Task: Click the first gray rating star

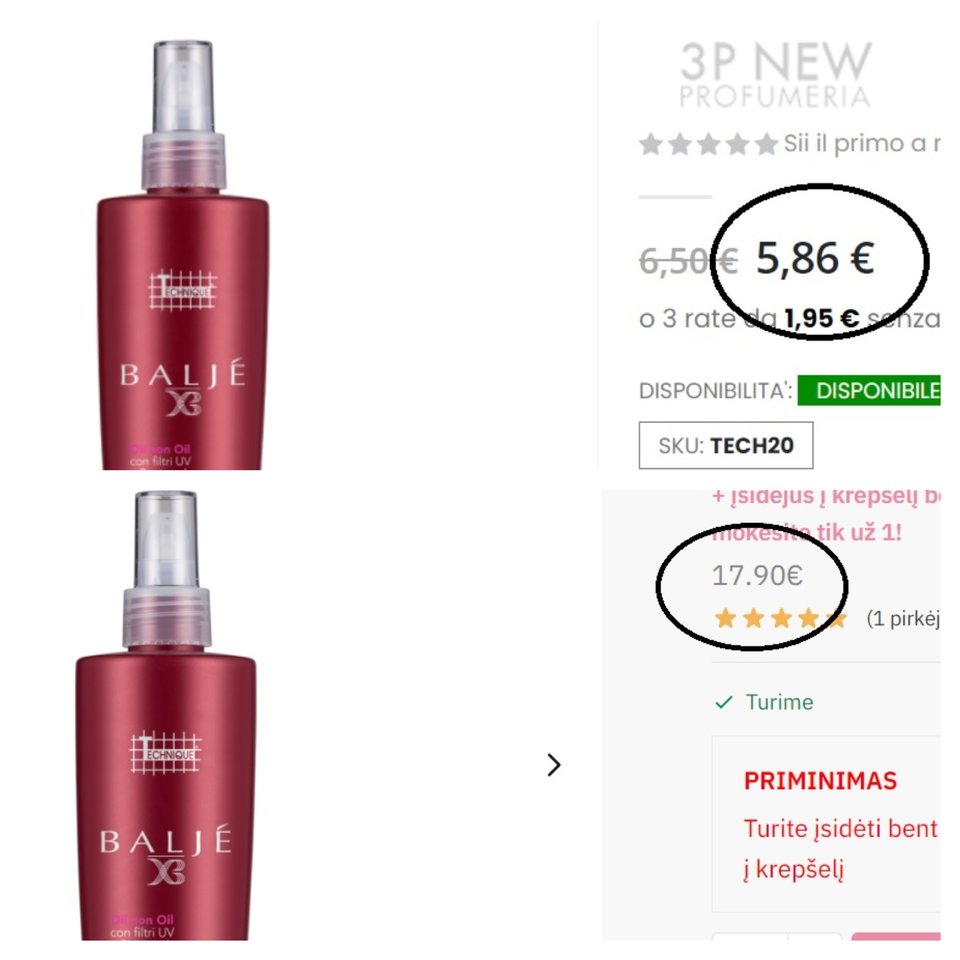Action: coord(651,144)
